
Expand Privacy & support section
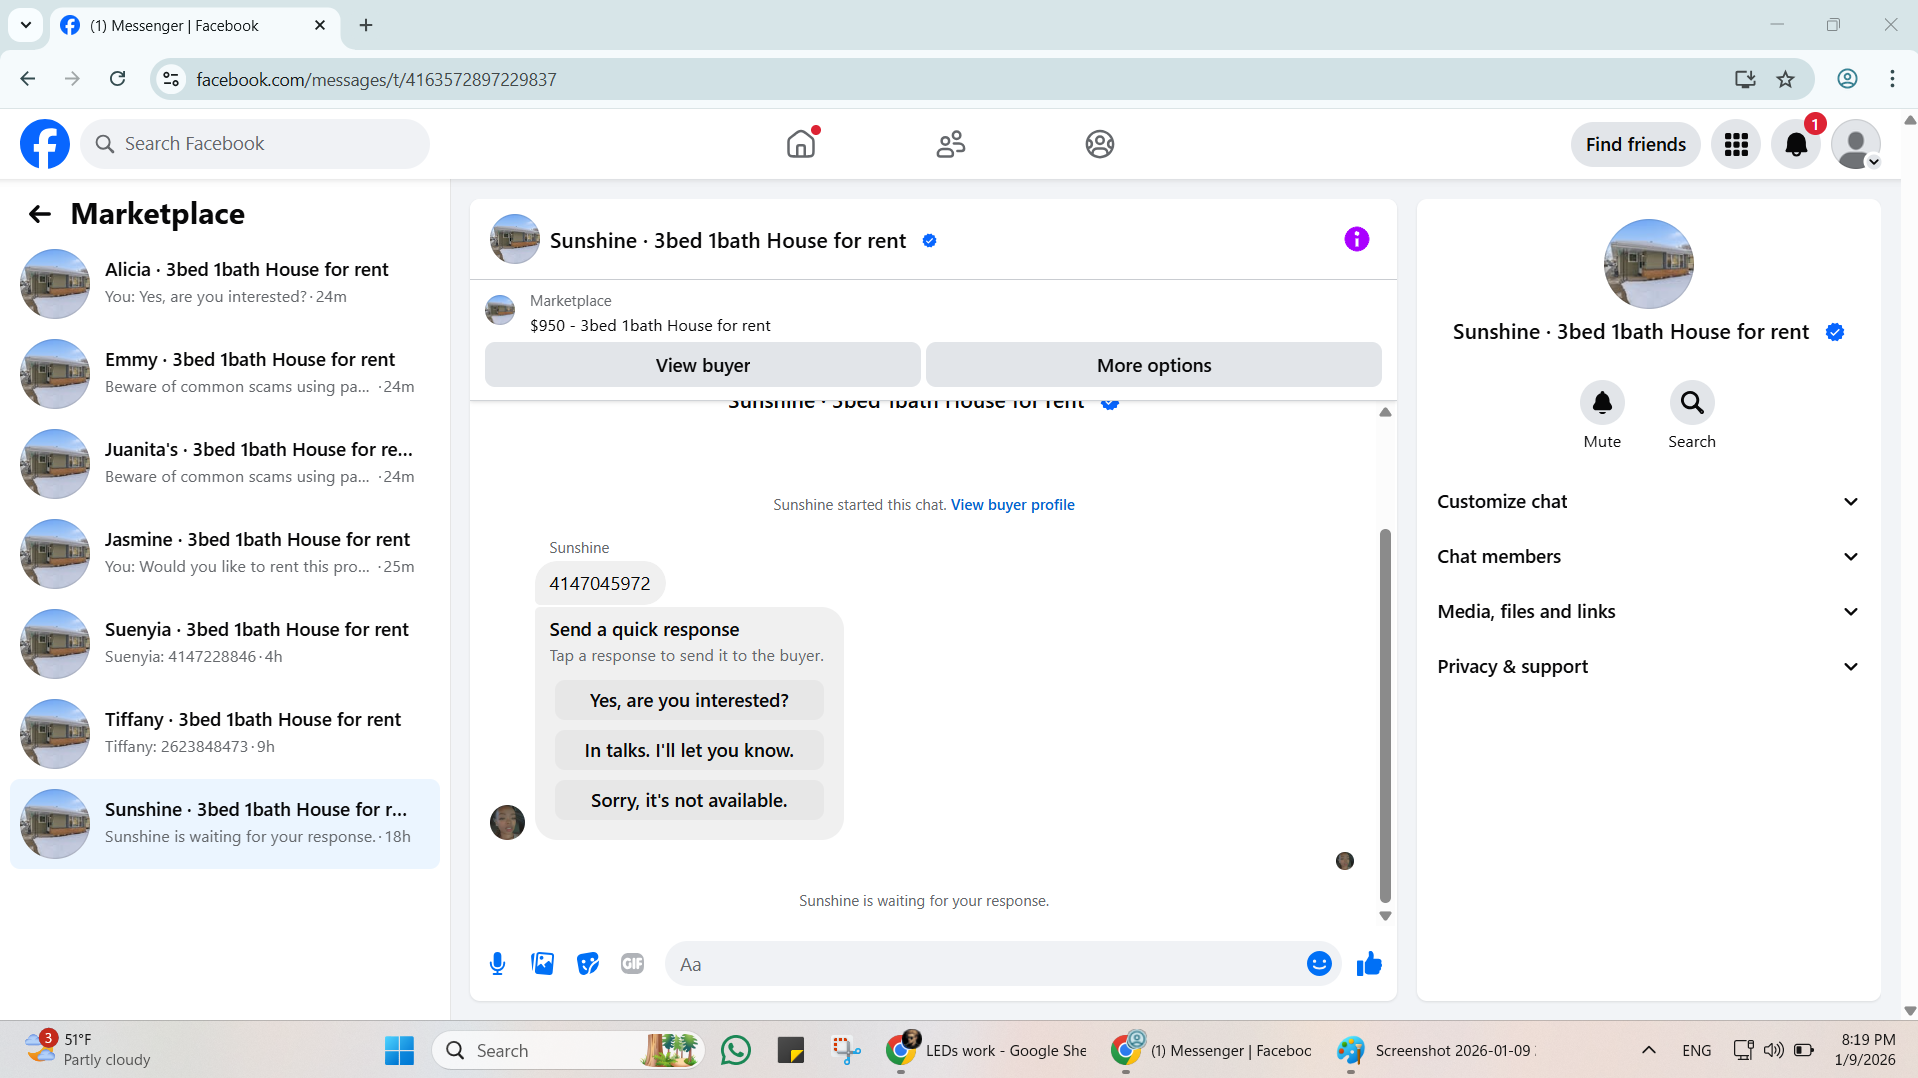(1648, 667)
